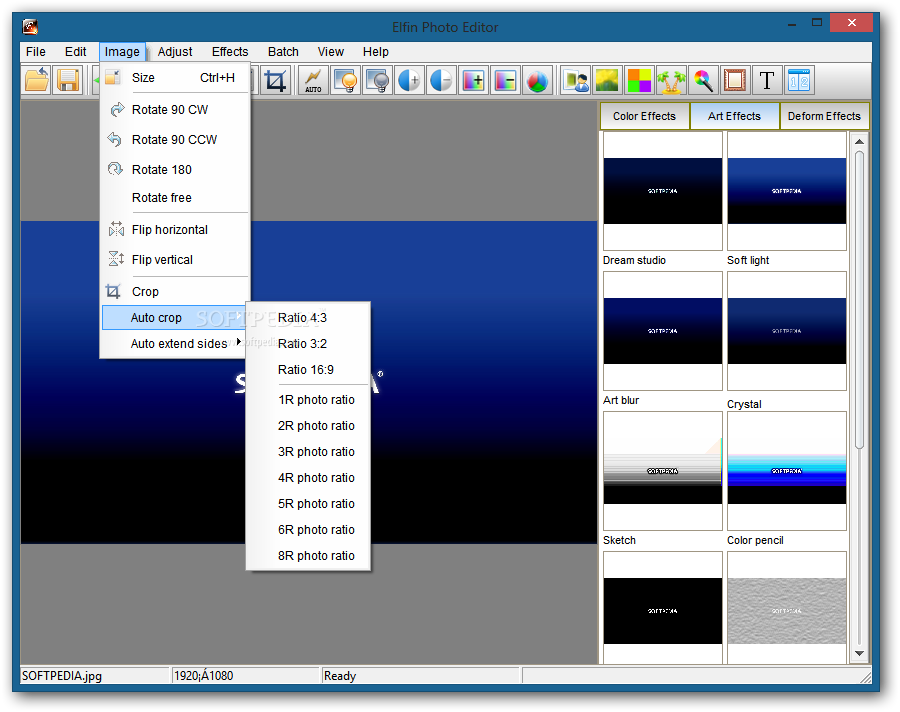
Task: Select 6R photo ratio
Action: (x=308, y=529)
